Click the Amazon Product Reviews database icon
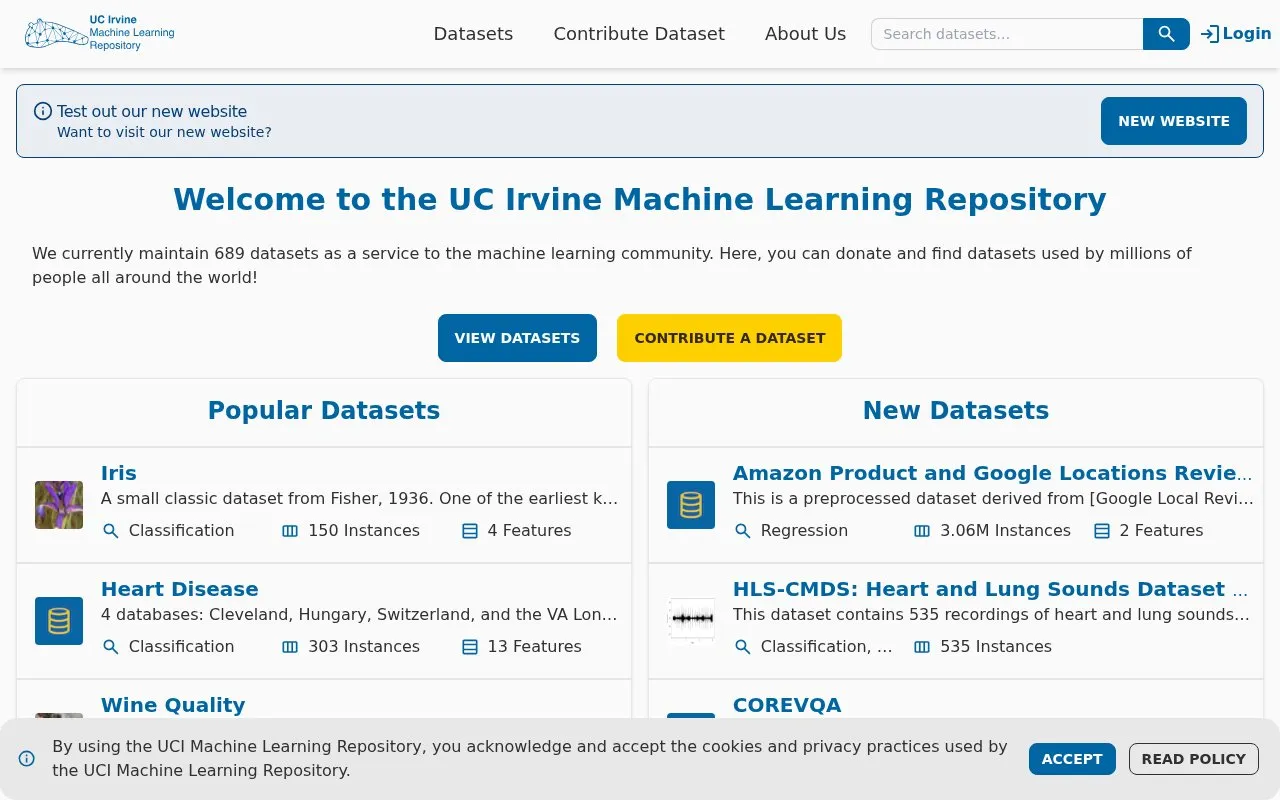Screen dimensions: 1280x800 [x=691, y=505]
